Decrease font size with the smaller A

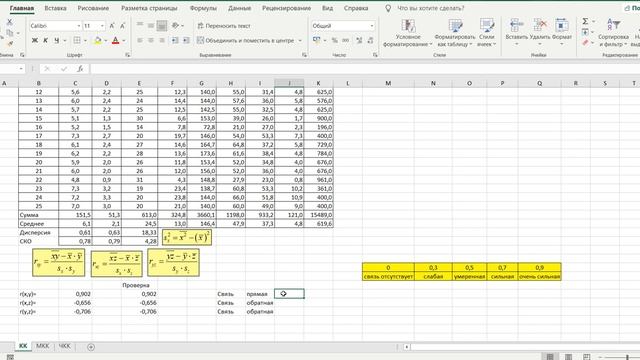coord(122,26)
